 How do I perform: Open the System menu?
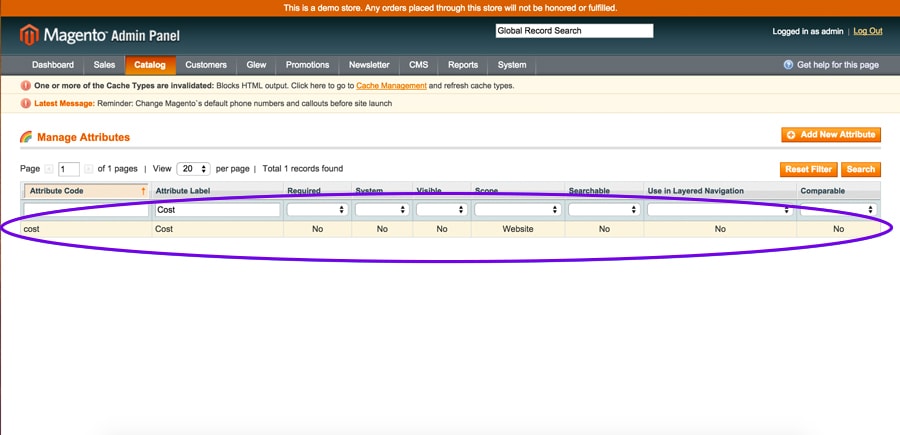click(512, 65)
